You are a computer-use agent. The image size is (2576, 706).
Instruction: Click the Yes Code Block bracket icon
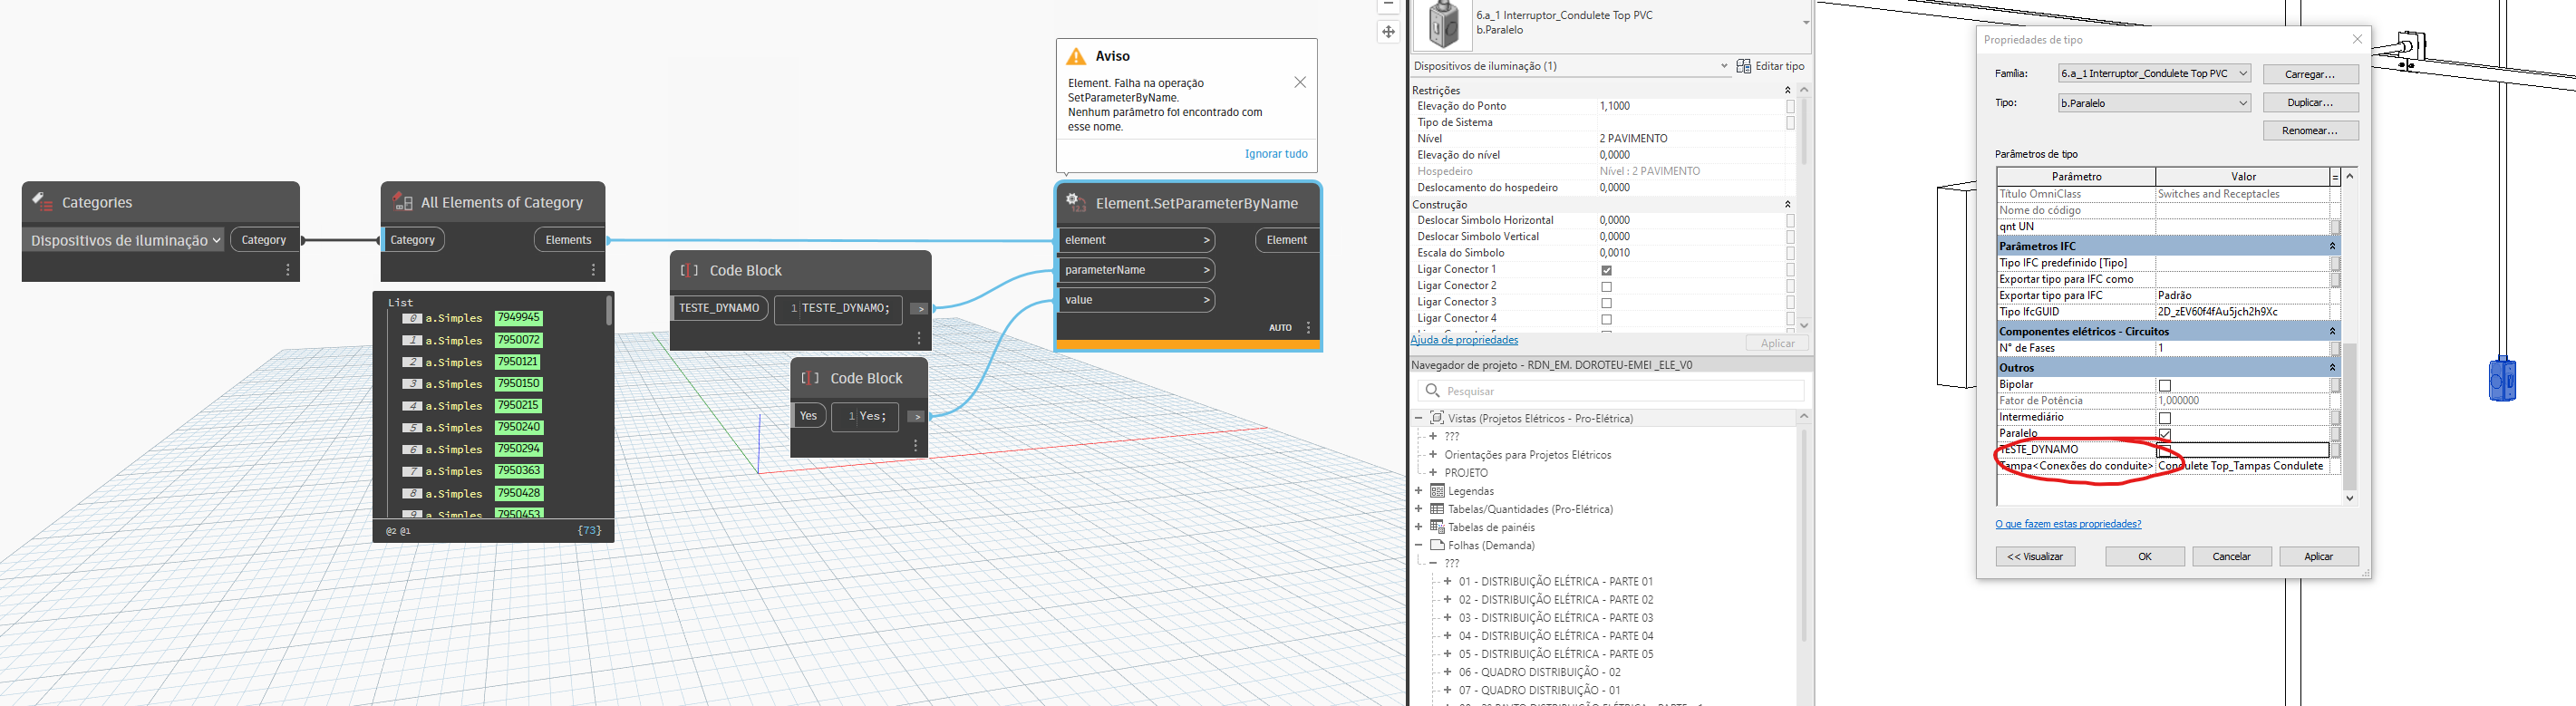tap(810, 379)
